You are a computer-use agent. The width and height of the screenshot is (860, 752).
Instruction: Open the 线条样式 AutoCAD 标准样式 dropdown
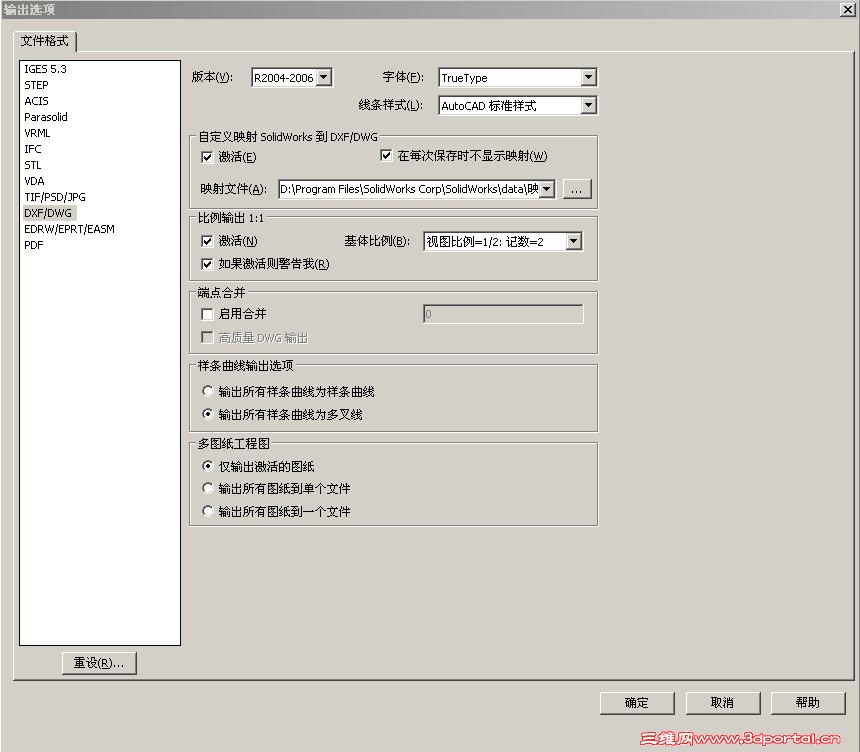(x=590, y=105)
